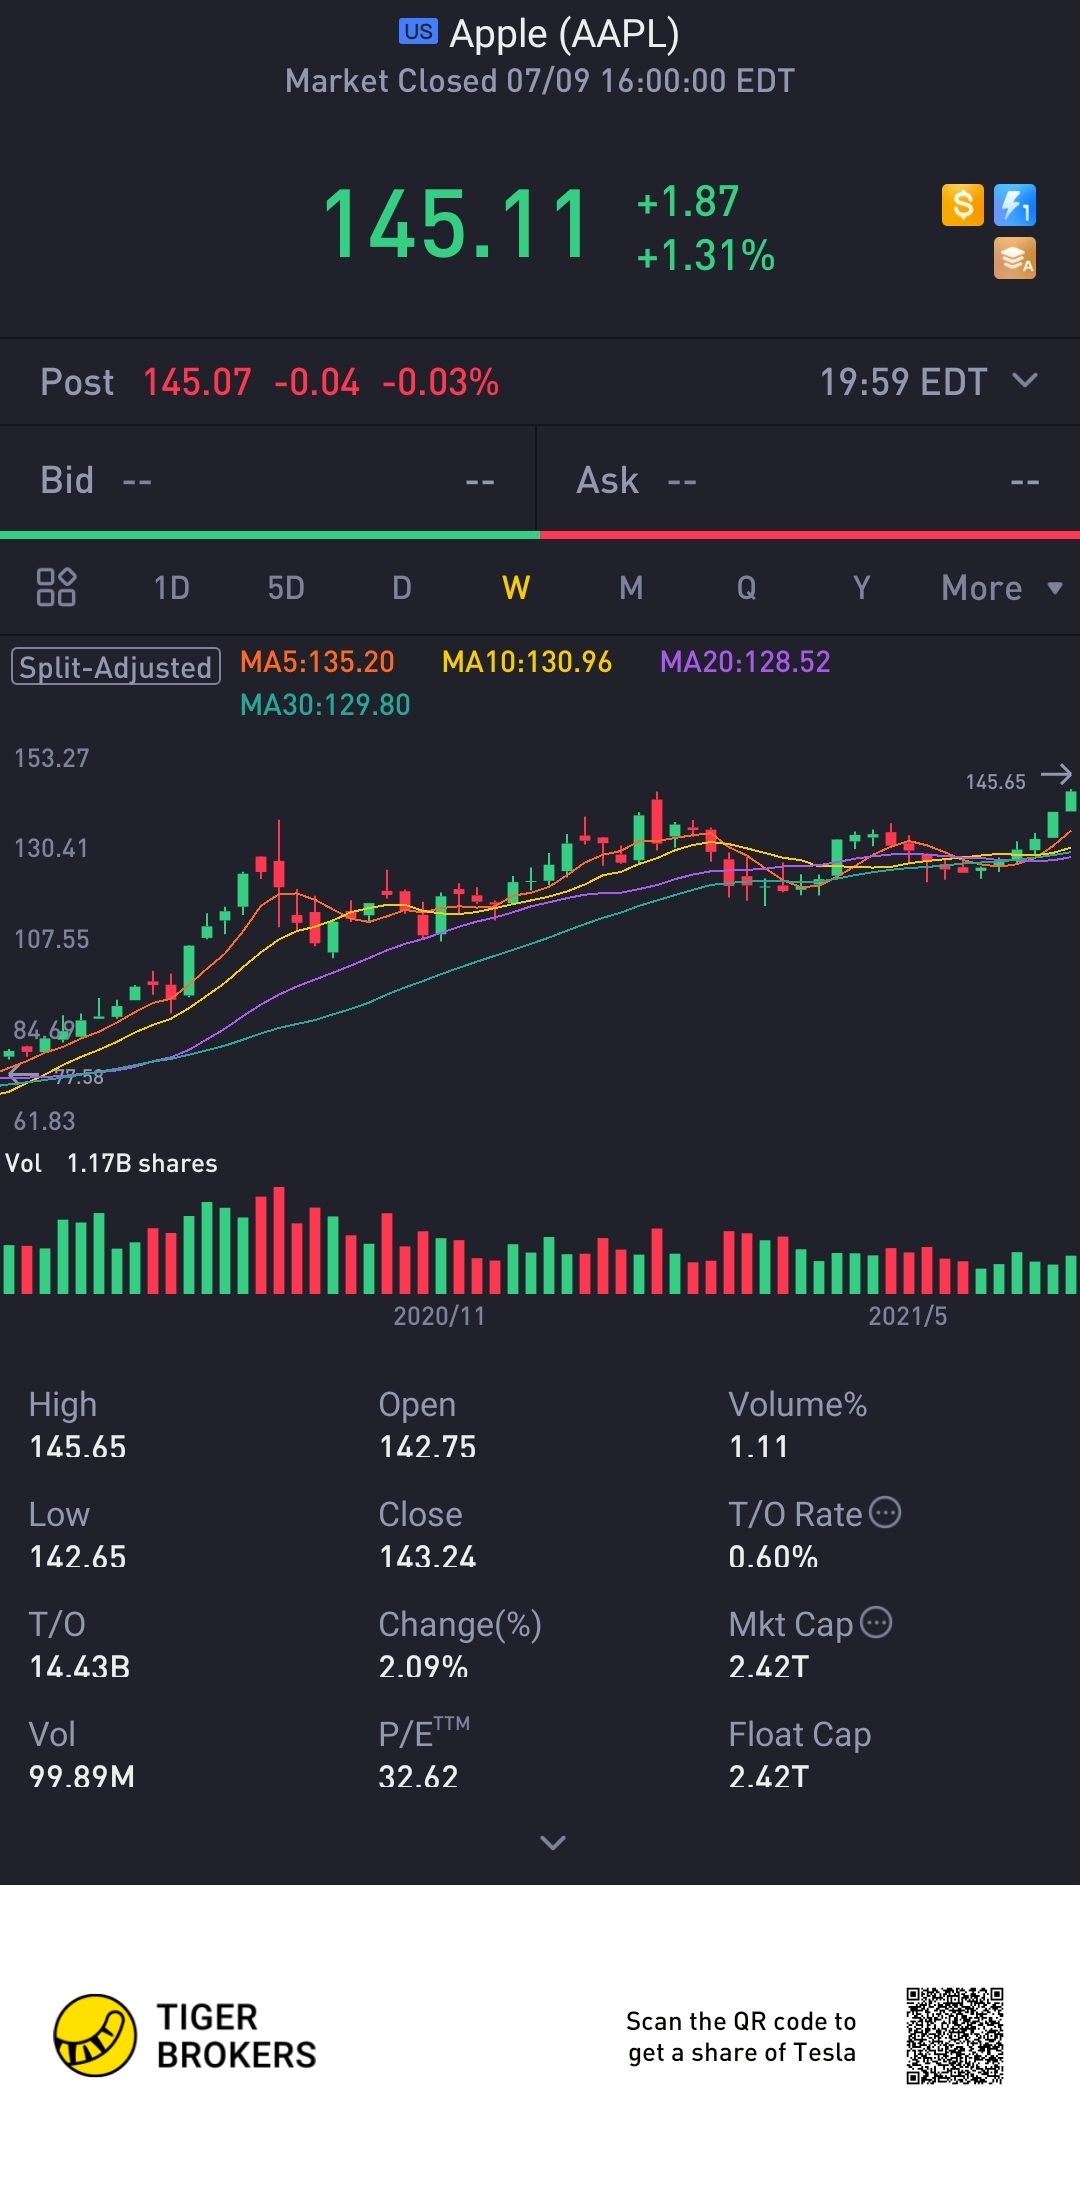Switch to the D daily chart tab
The image size is (1080, 2187).
pos(401,588)
